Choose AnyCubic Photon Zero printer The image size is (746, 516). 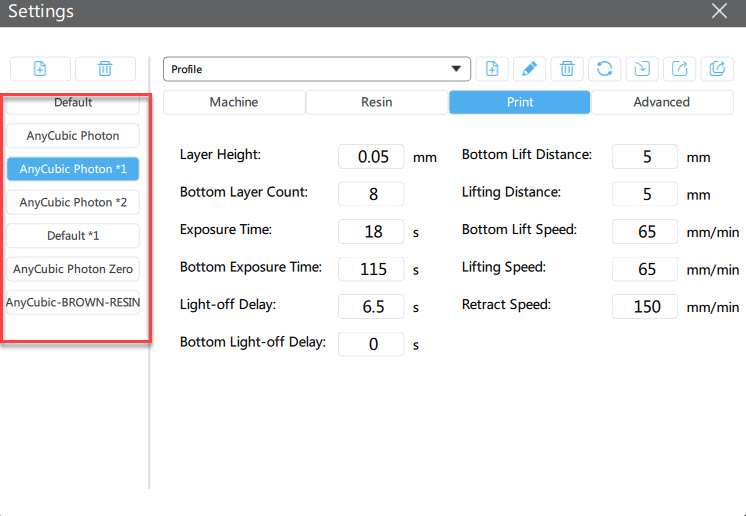click(x=73, y=269)
